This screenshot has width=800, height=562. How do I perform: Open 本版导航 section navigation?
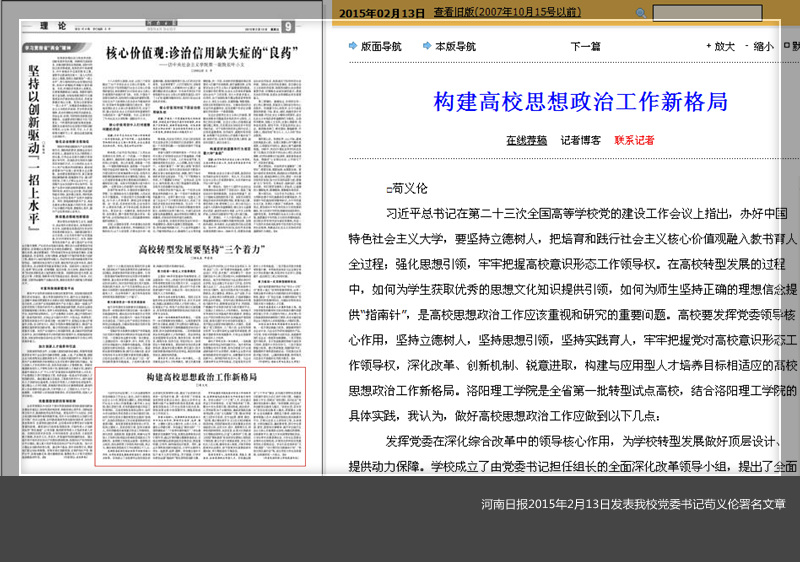click(455, 46)
